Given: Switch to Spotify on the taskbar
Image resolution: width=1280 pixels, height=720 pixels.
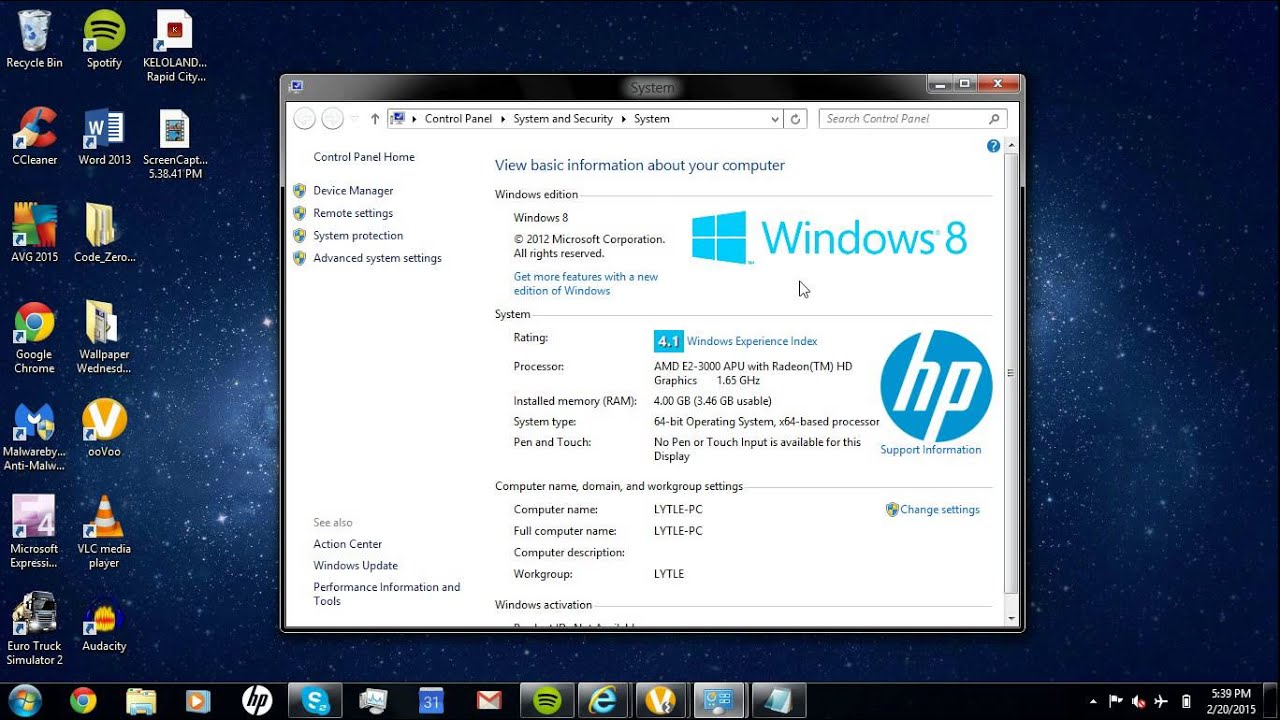Looking at the screenshot, I should point(547,701).
